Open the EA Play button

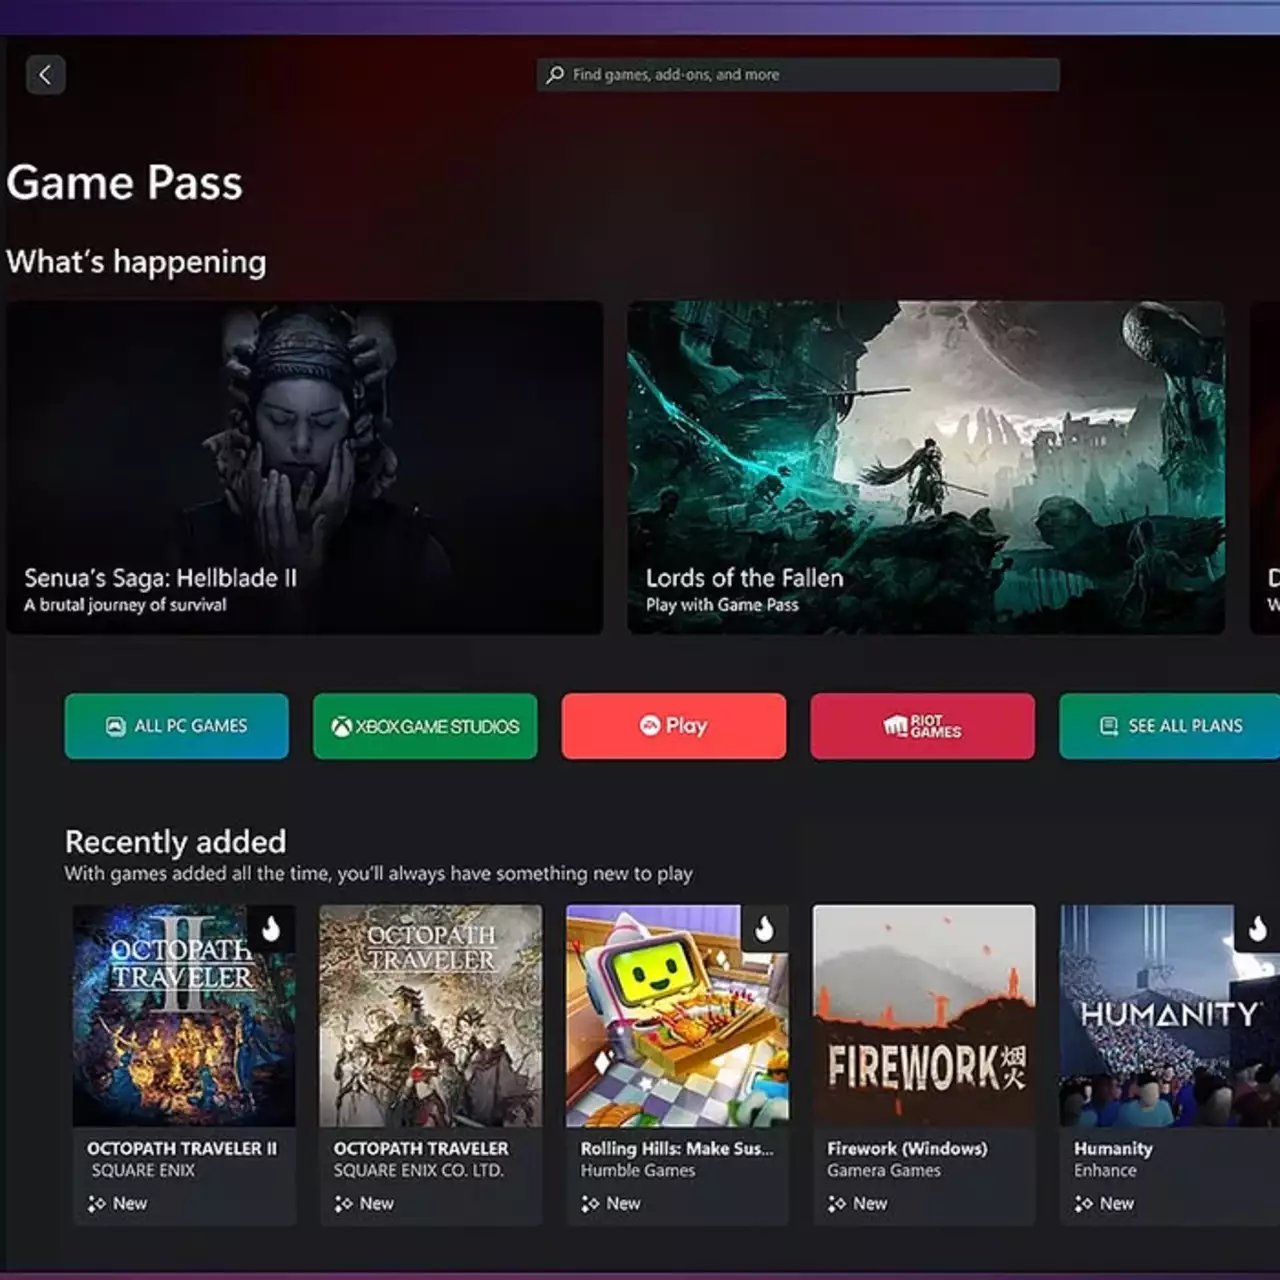click(674, 726)
